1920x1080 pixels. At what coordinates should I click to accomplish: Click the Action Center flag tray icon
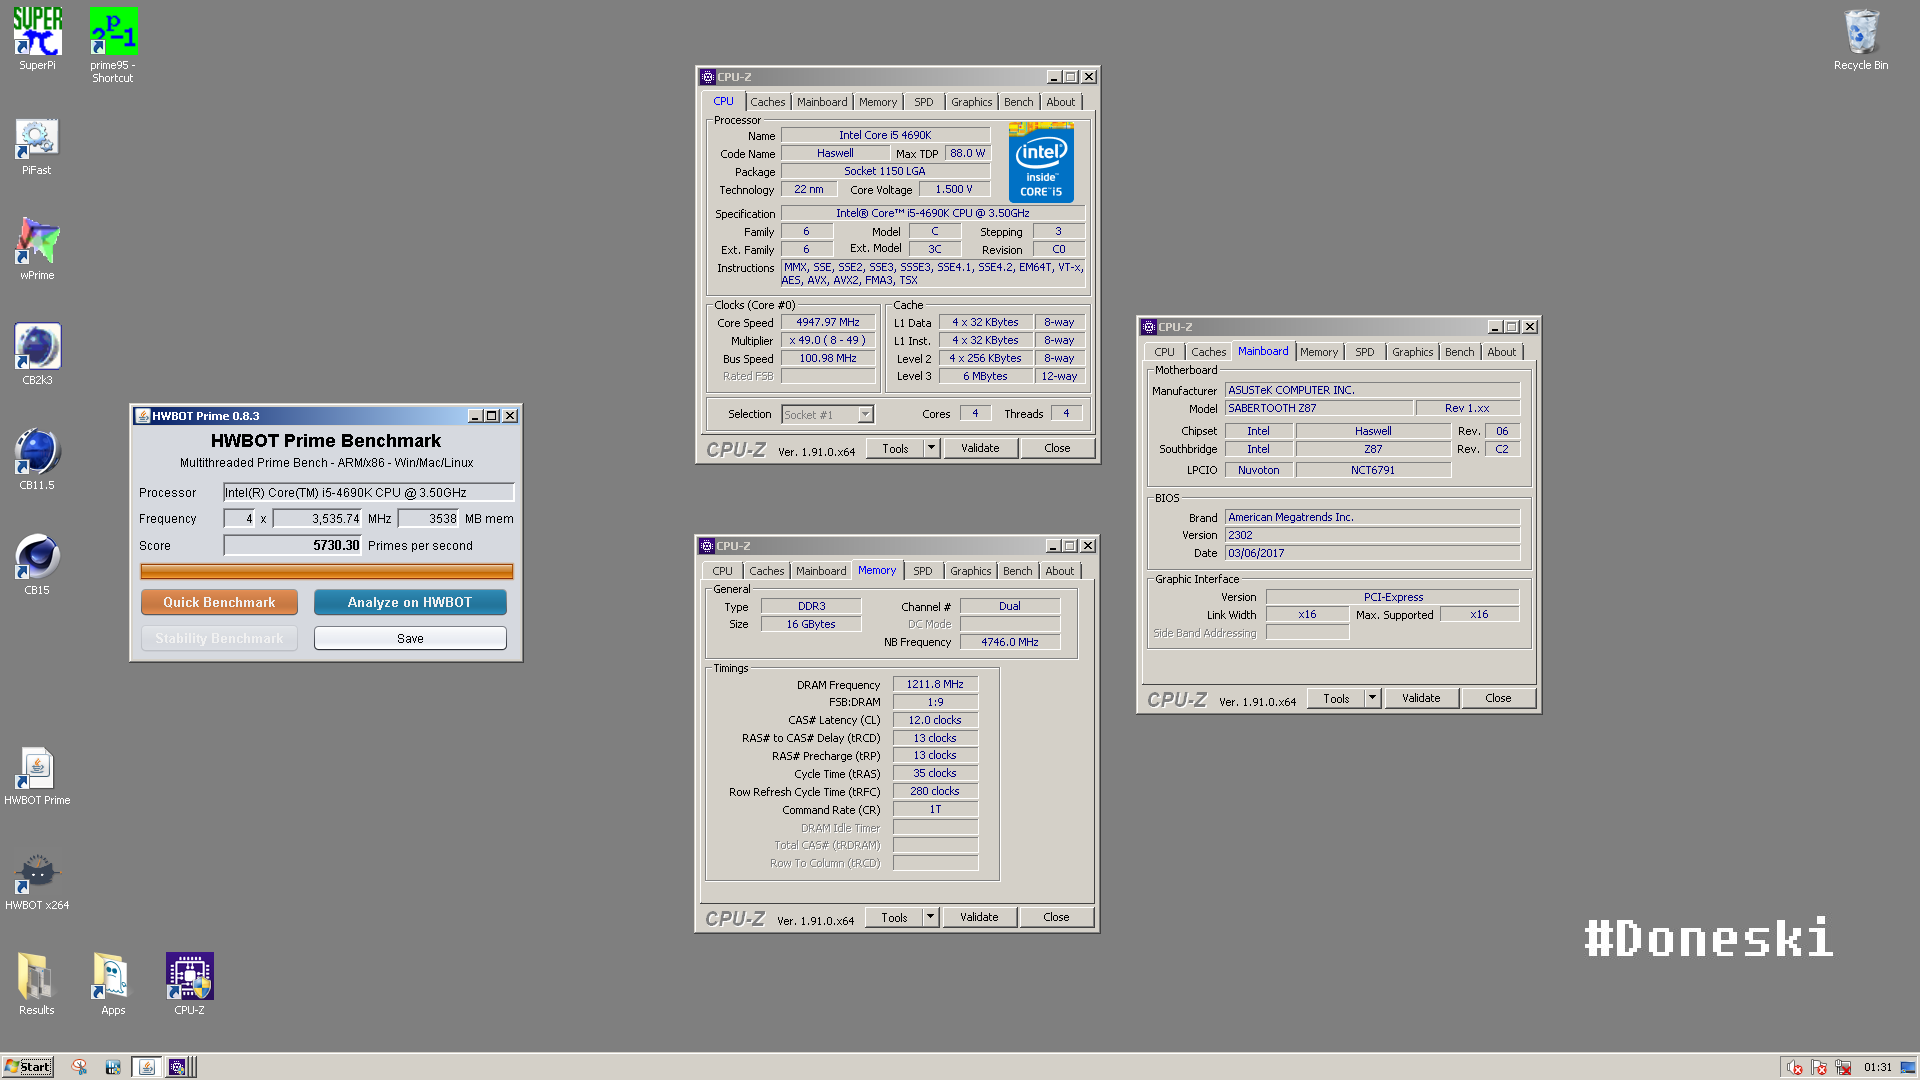(x=1819, y=1067)
